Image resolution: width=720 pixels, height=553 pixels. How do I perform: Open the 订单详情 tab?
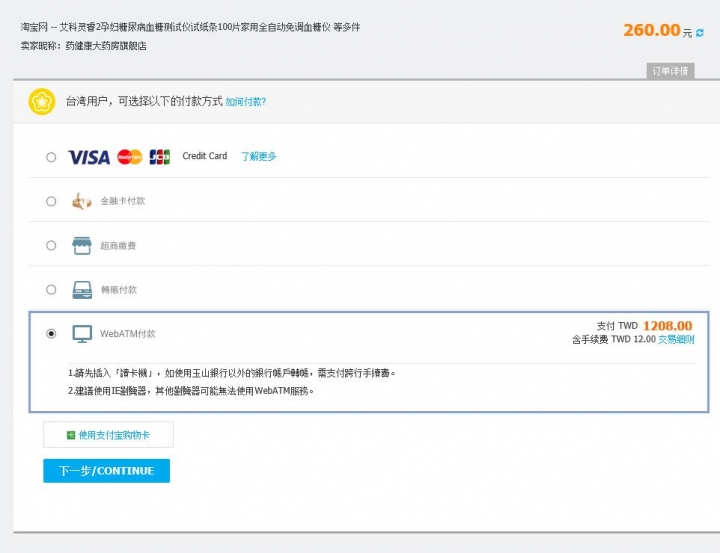coord(670,71)
